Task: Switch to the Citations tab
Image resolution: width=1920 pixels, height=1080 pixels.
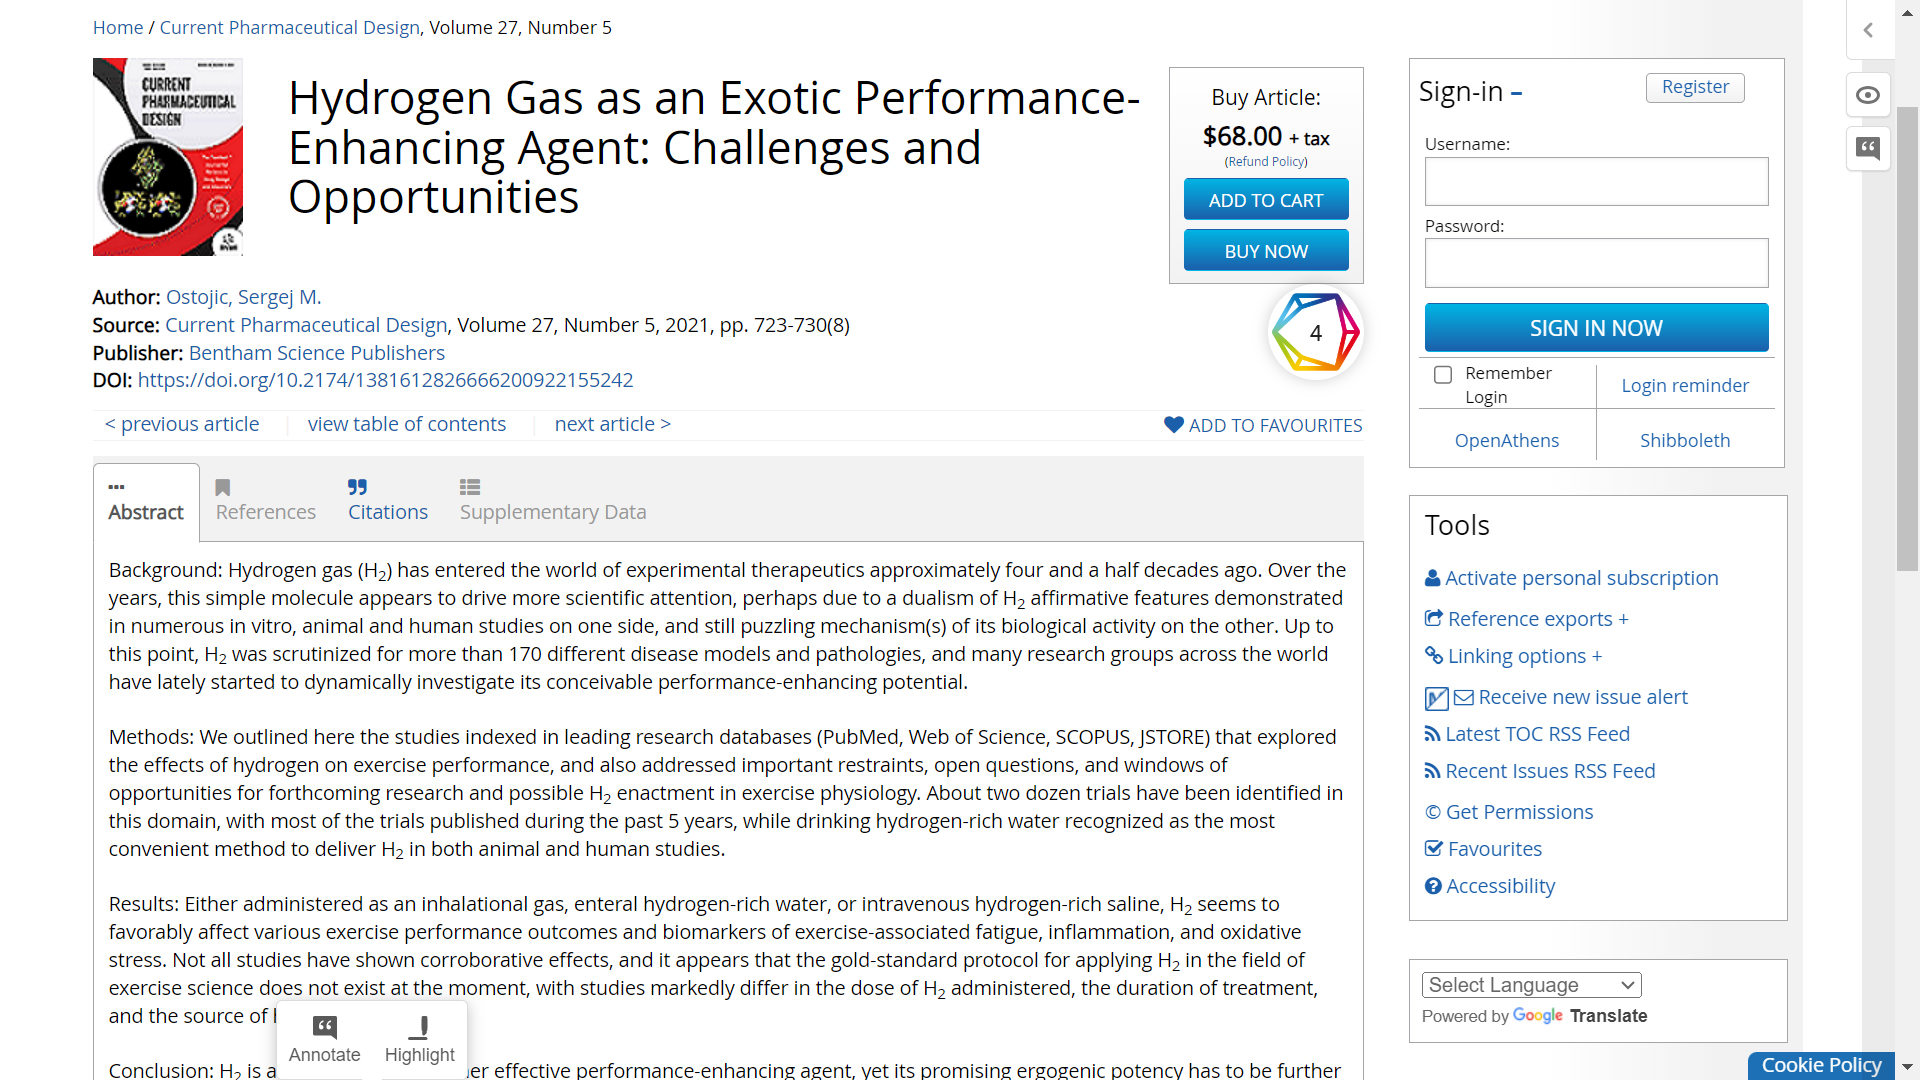Action: click(387, 500)
